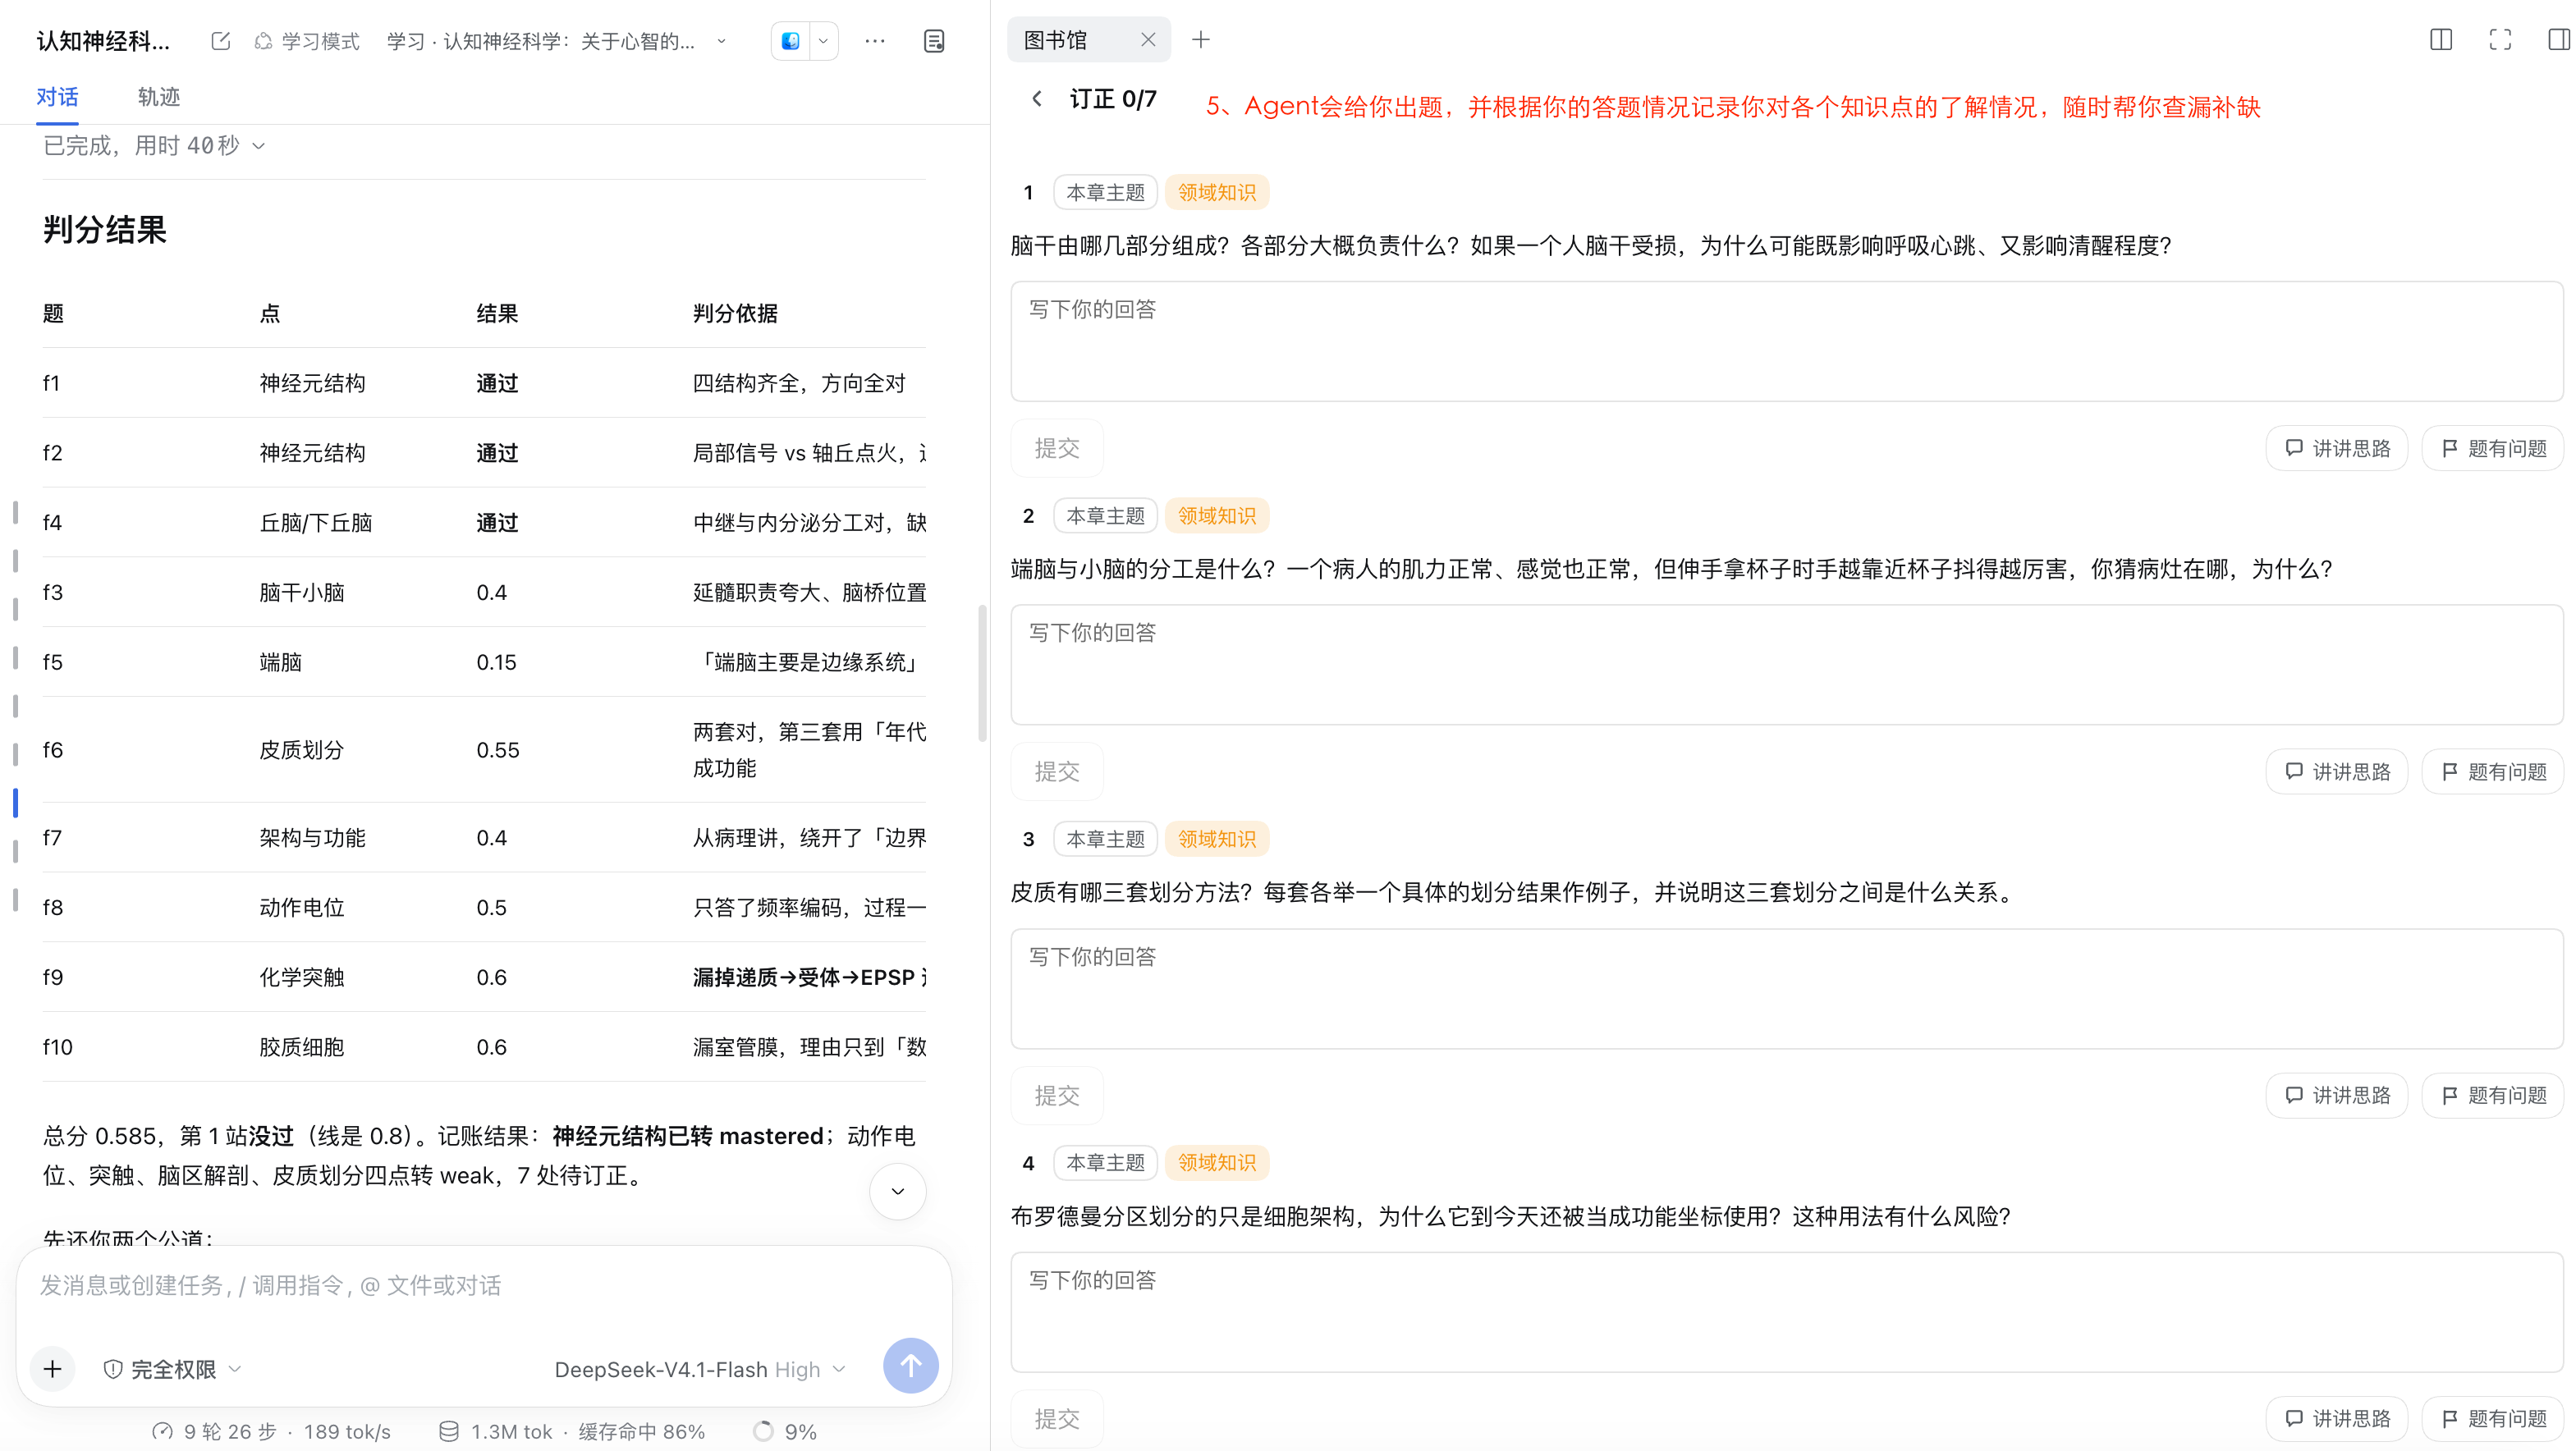Enter fullscreen mode icon
This screenshot has height=1451, width=2576.
[2500, 40]
